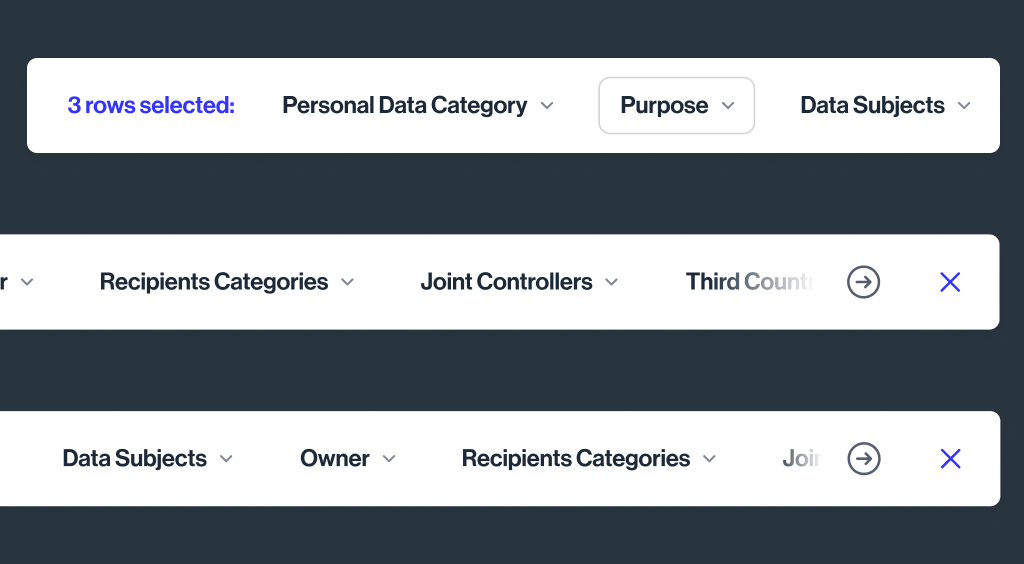This screenshot has height=564, width=1024.
Task: Open the Purpose dropdown
Action: tap(676, 106)
